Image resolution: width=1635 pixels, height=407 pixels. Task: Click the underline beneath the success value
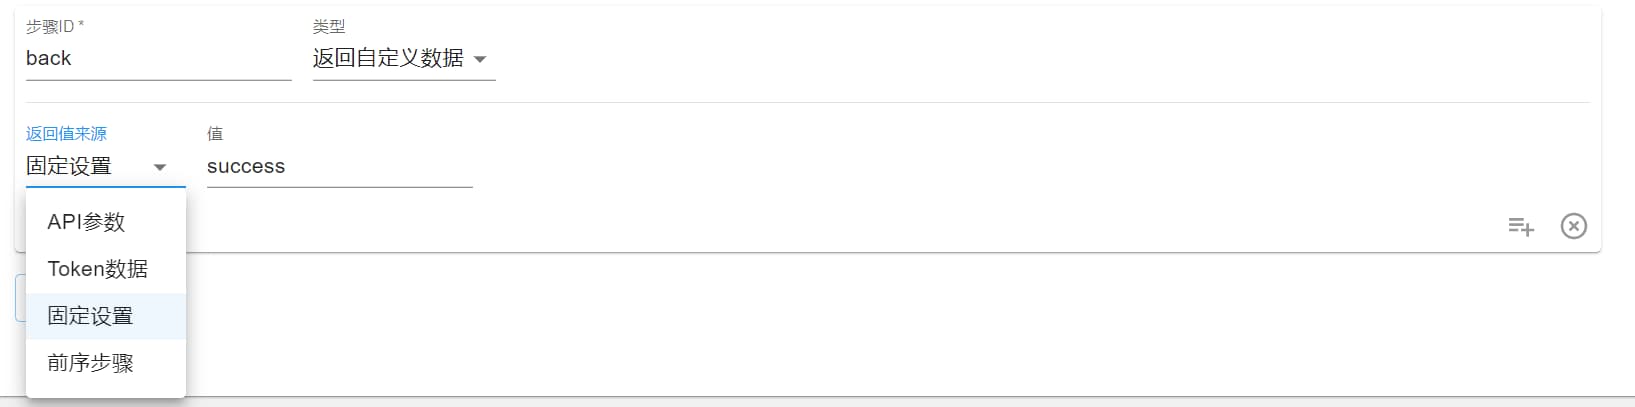coord(340,187)
